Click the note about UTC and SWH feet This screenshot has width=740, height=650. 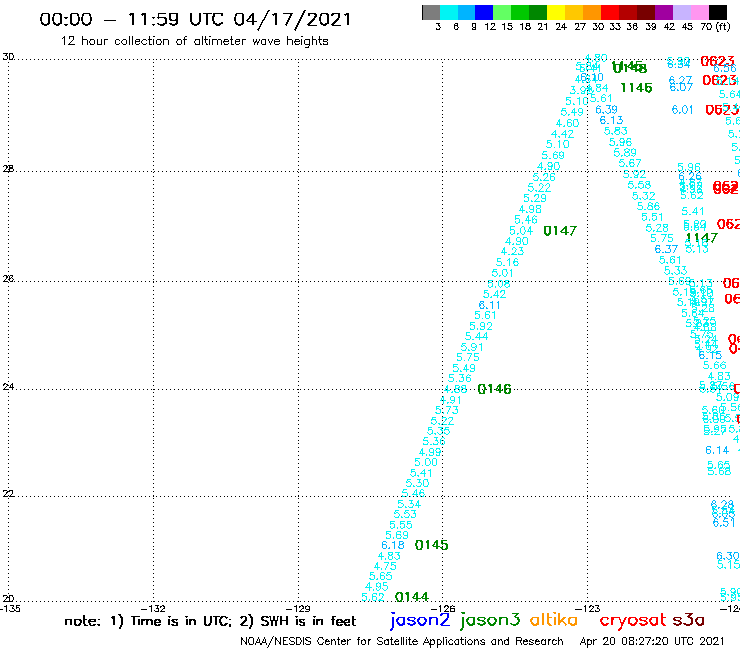pos(210,621)
